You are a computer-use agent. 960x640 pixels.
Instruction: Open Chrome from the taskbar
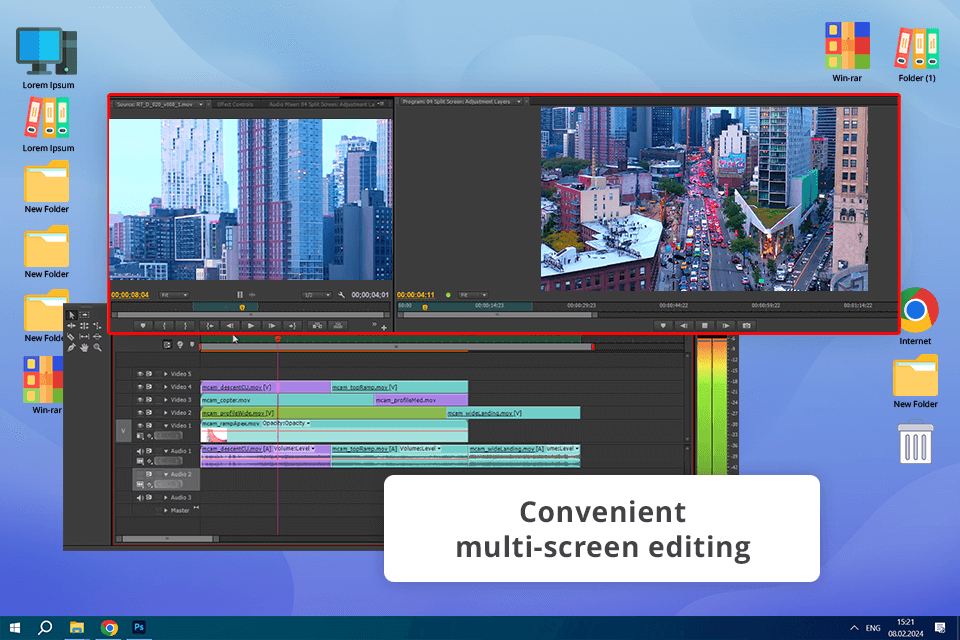click(109, 628)
